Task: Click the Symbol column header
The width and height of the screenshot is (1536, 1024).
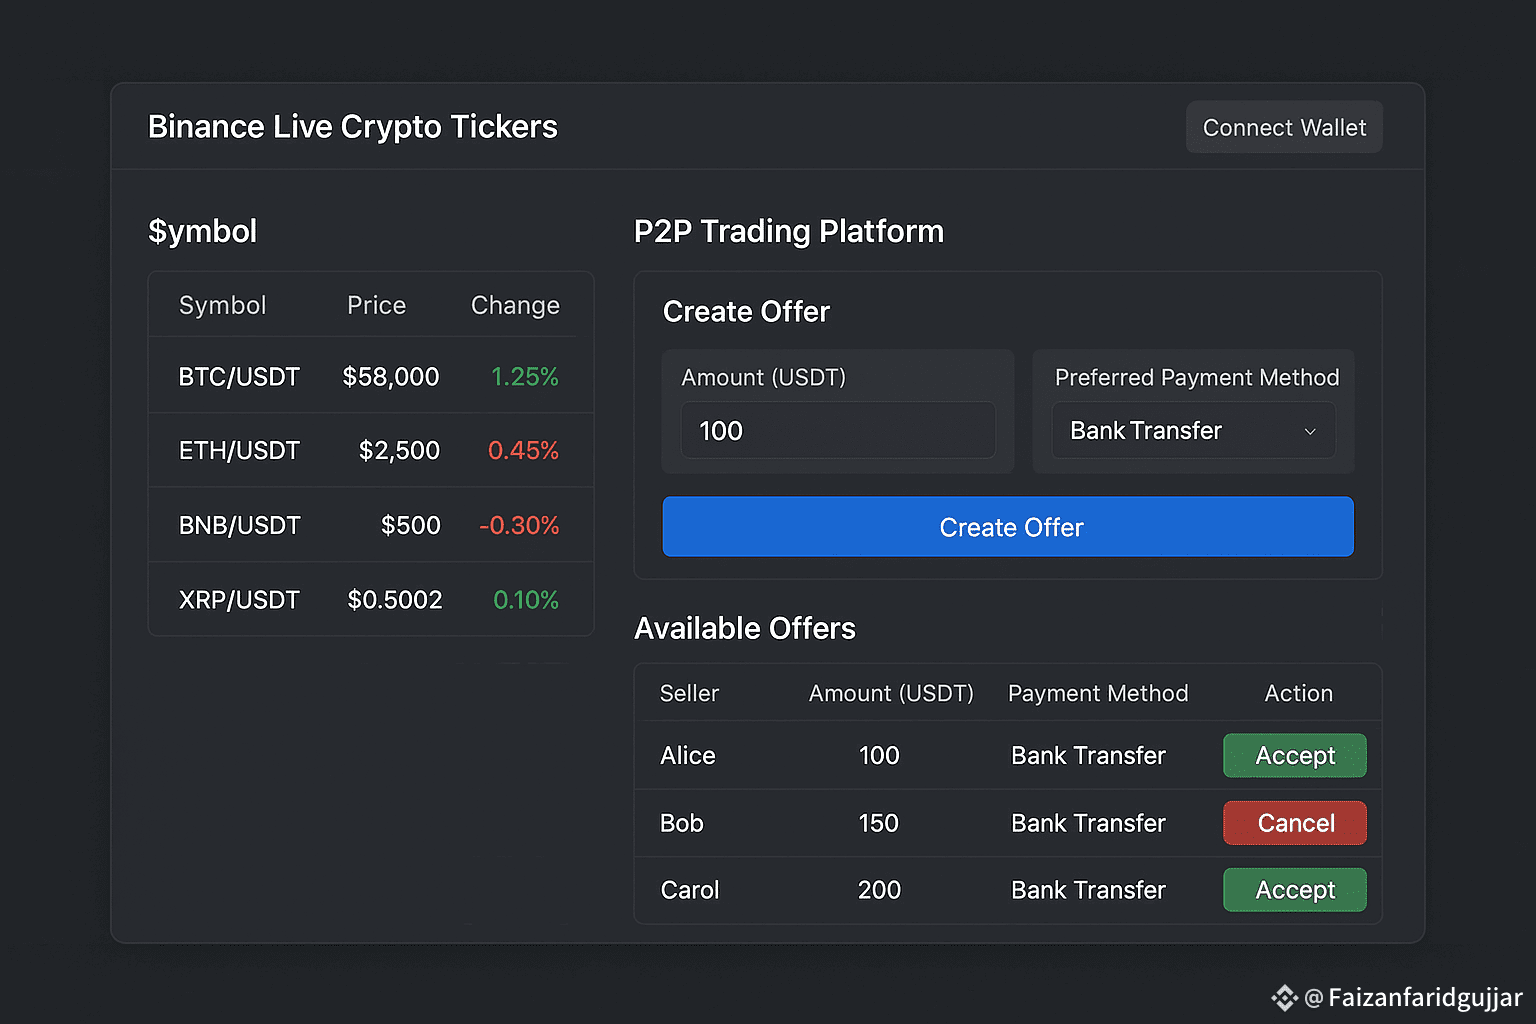Action: pyautogui.click(x=223, y=305)
